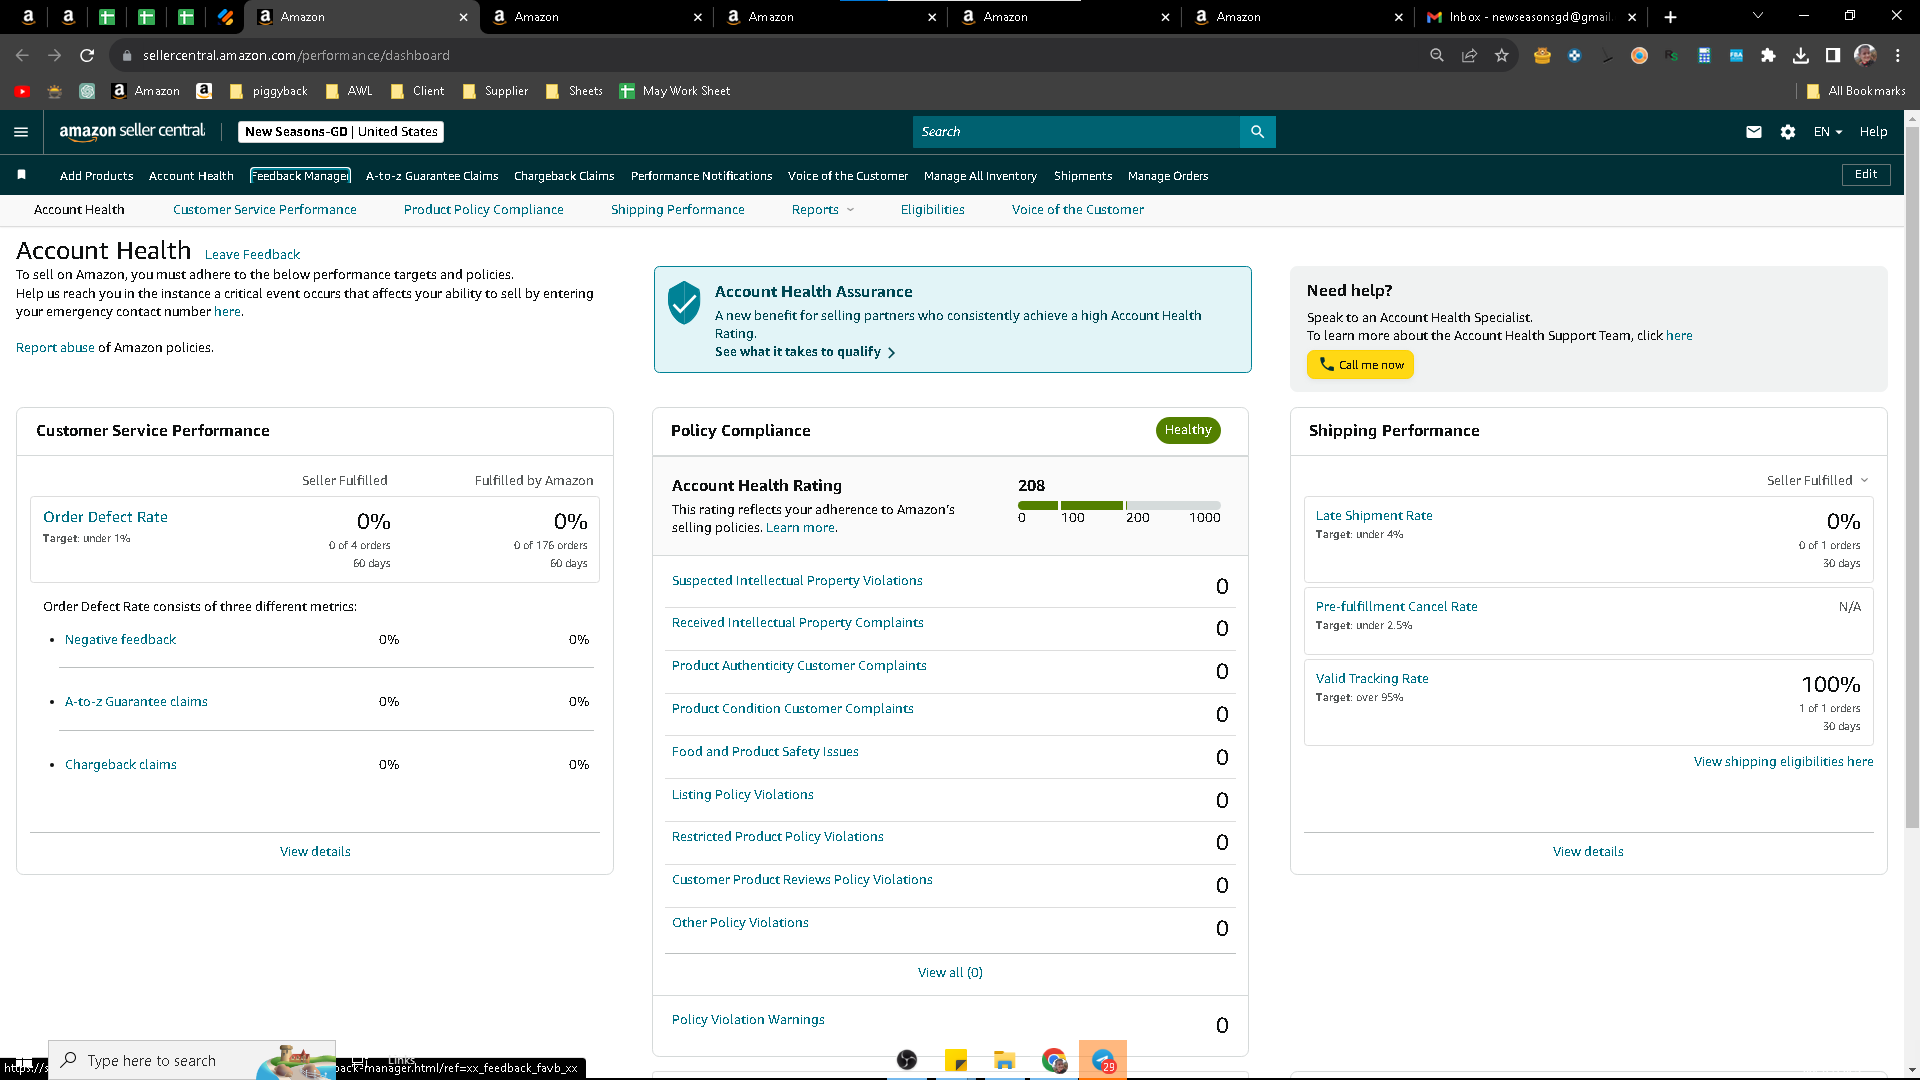Click the yellow Call me now button
This screenshot has width=1920, height=1080.
tap(1360, 365)
